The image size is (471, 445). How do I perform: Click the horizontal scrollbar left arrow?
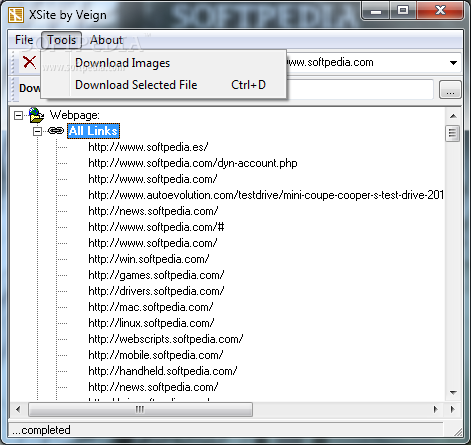point(18,409)
